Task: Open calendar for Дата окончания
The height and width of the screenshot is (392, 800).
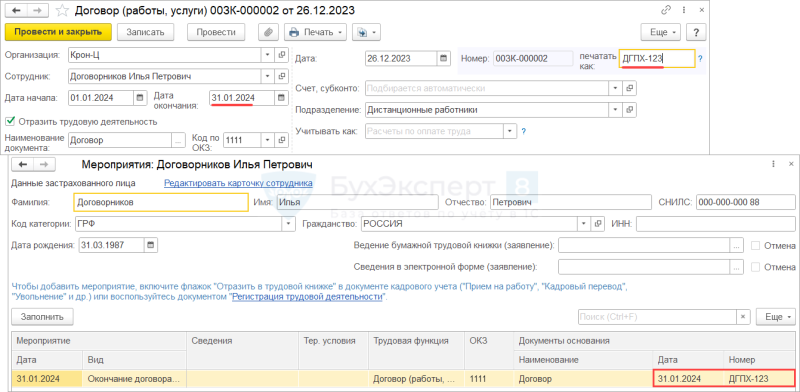Action: [x=281, y=97]
